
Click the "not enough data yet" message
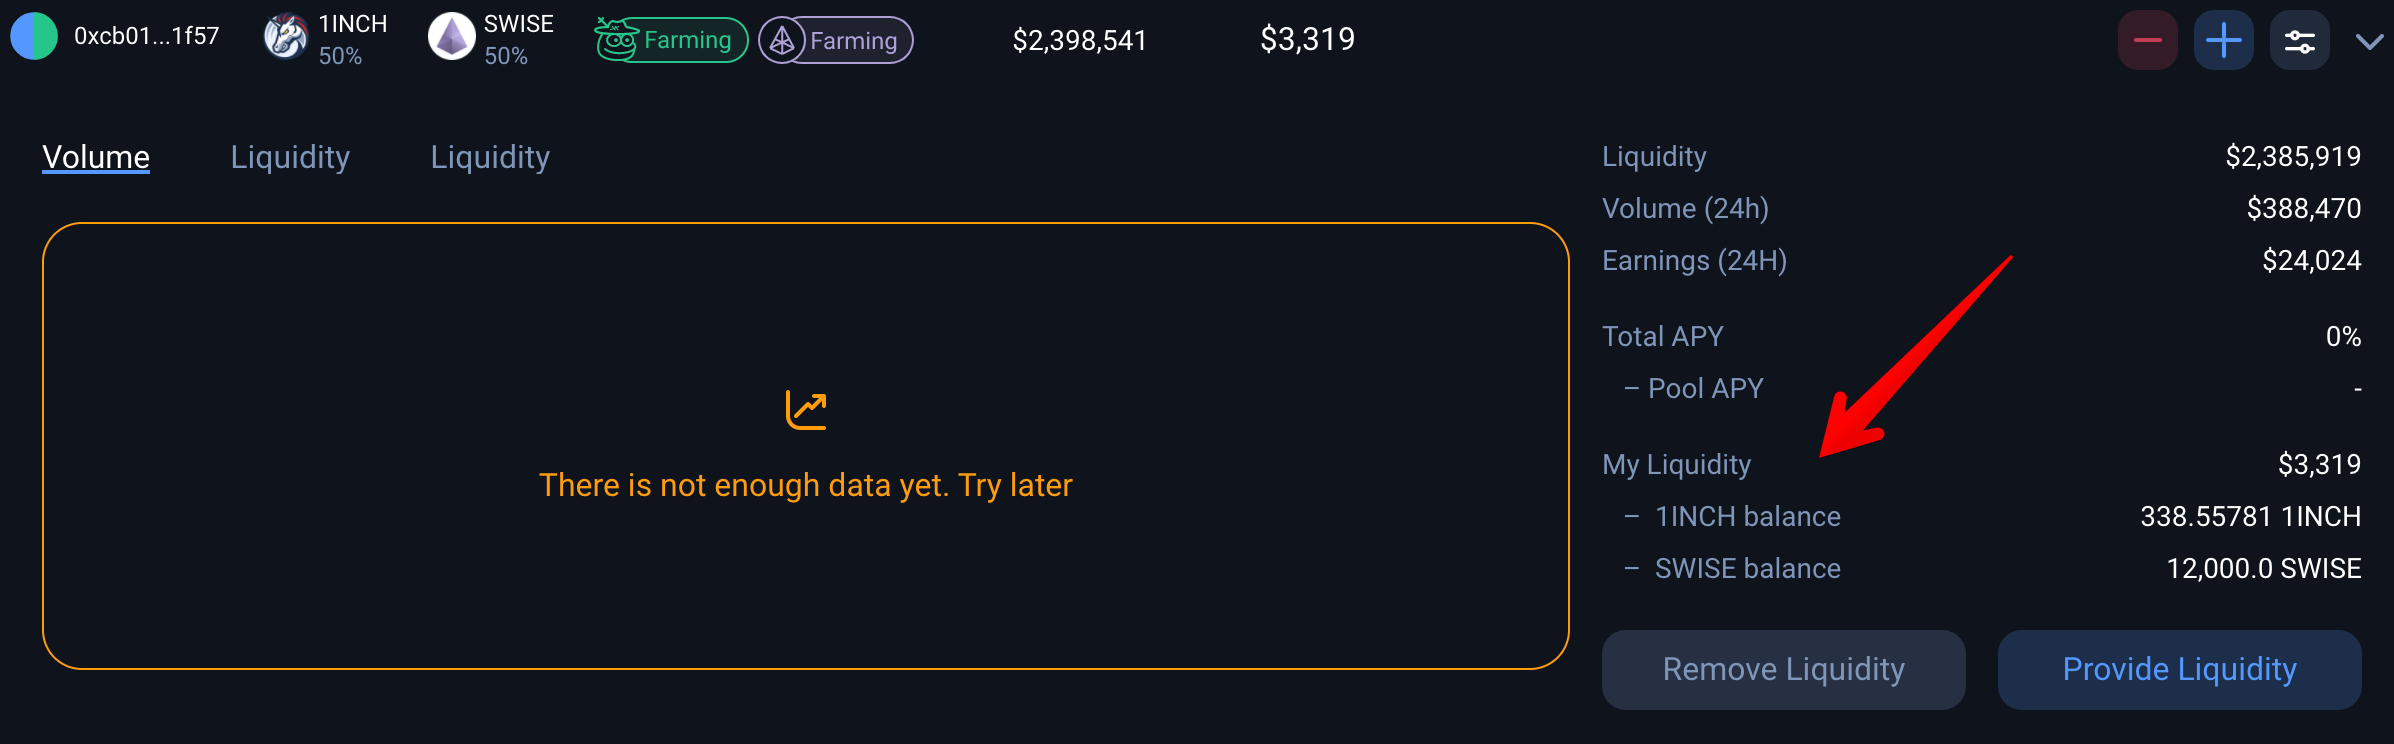(805, 485)
